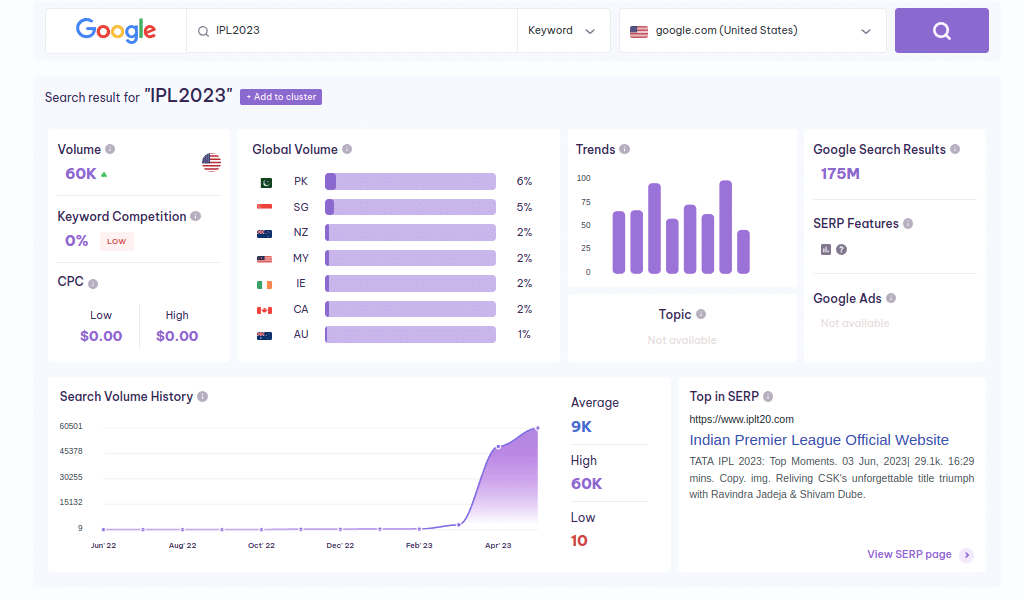Click the SG 5% volume bar
The image size is (1024, 600).
coord(410,207)
